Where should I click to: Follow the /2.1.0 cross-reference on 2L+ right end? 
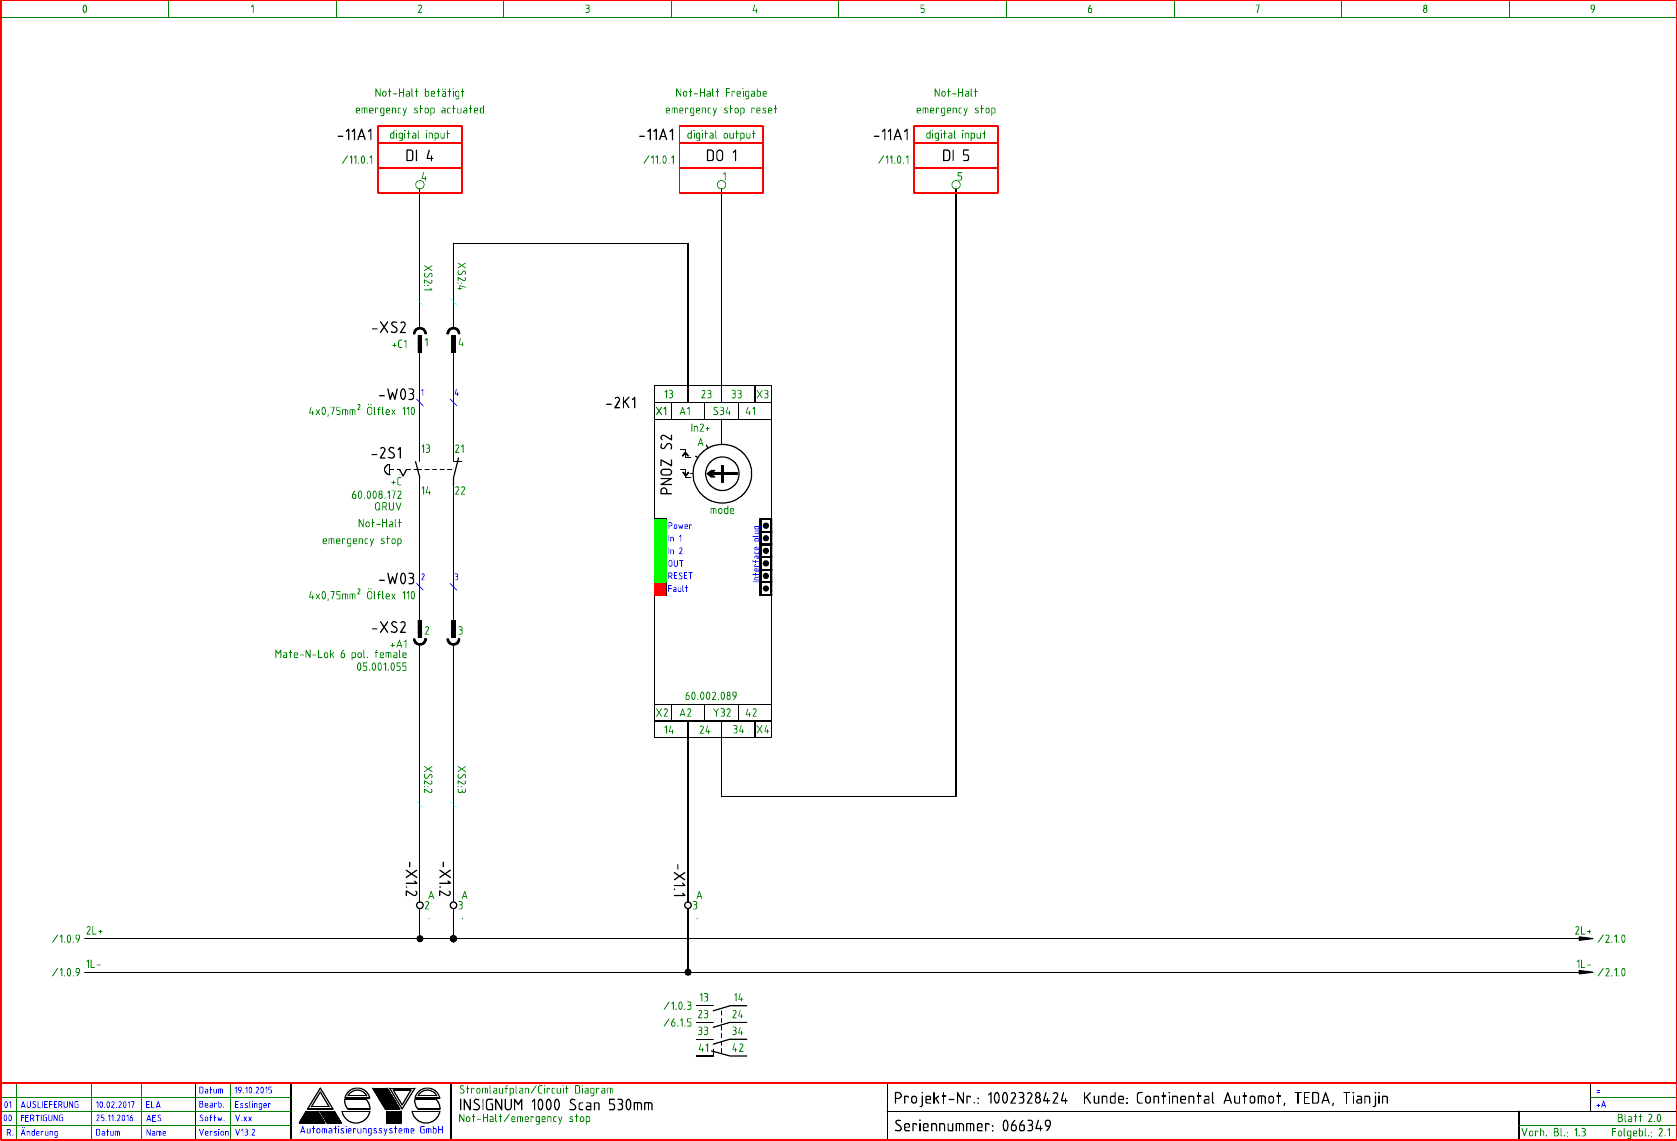click(x=1612, y=939)
